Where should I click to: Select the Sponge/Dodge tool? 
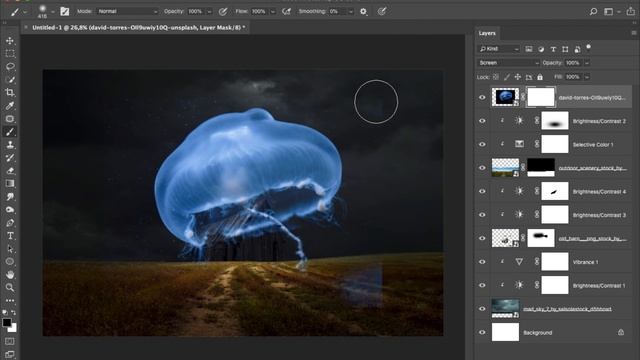[x=10, y=210]
